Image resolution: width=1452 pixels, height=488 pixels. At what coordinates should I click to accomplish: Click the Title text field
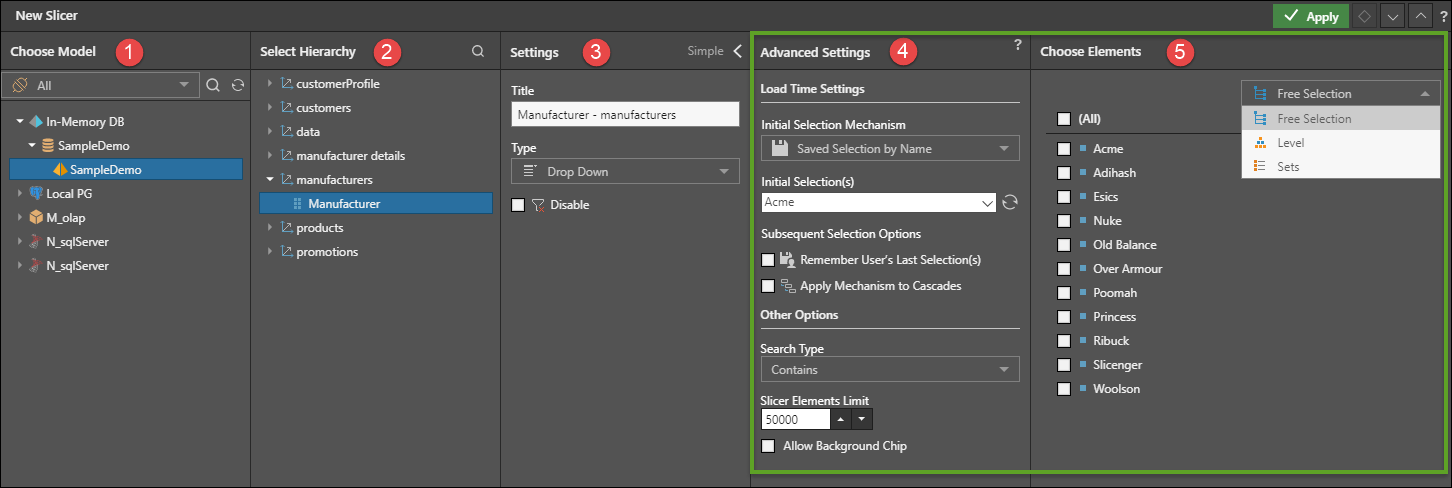tap(624, 115)
